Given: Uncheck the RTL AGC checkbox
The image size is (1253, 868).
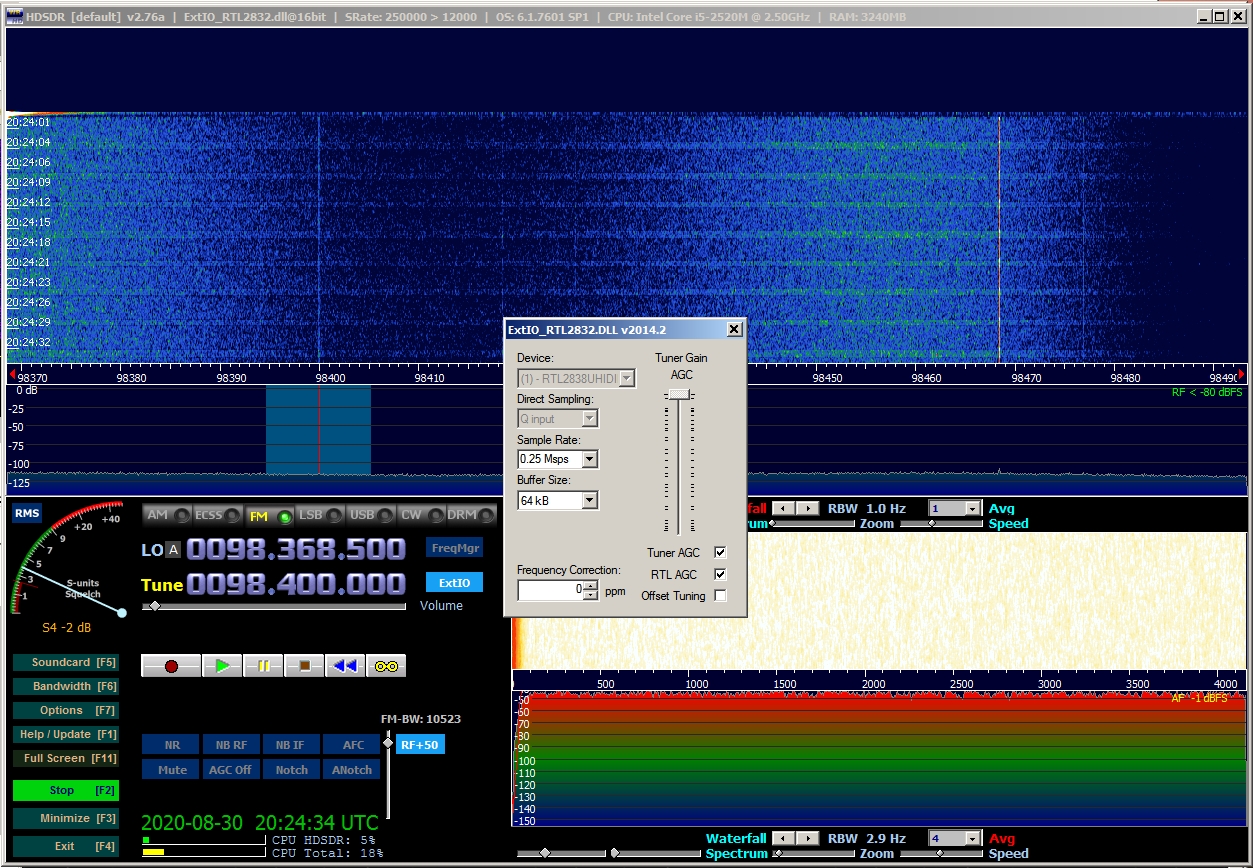Looking at the screenshot, I should (720, 574).
